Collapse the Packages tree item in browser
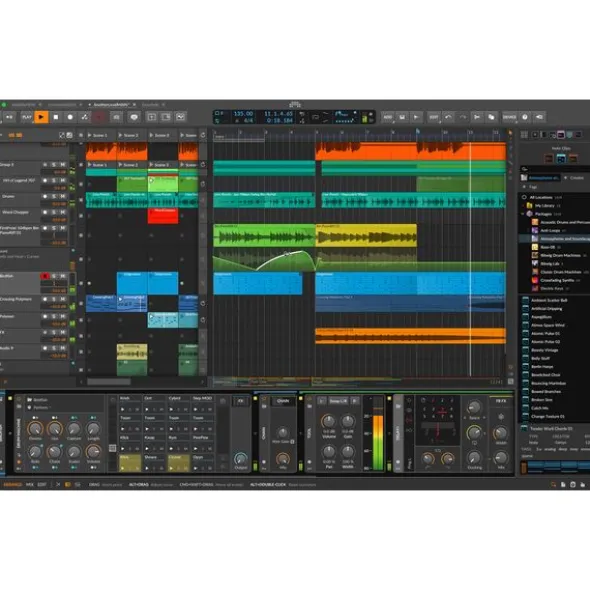The height and width of the screenshot is (591, 590). coord(523,214)
